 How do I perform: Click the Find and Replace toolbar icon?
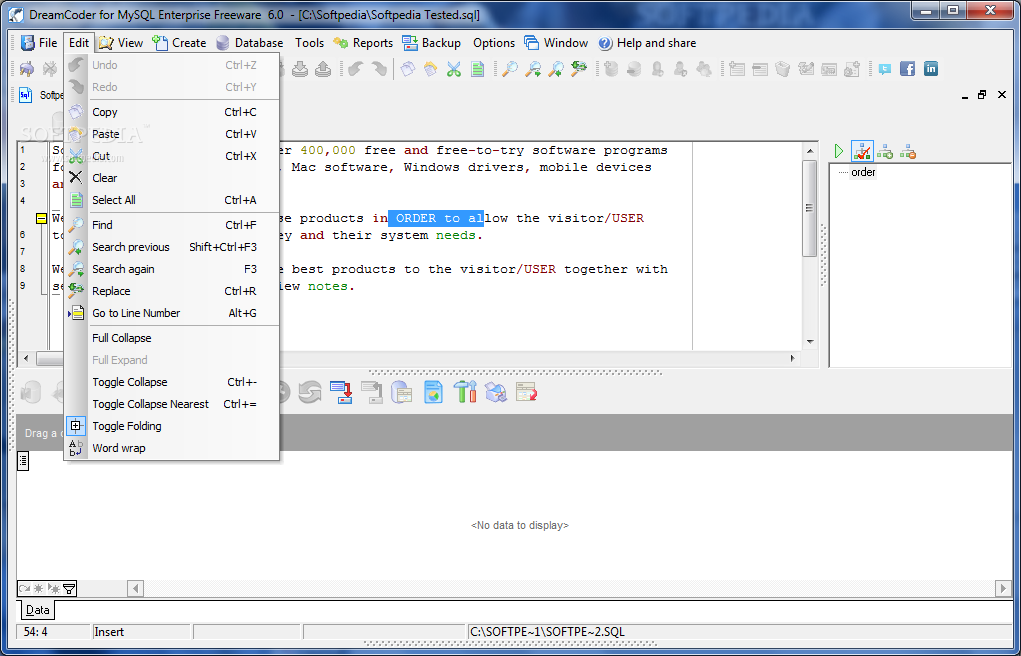click(x=579, y=68)
